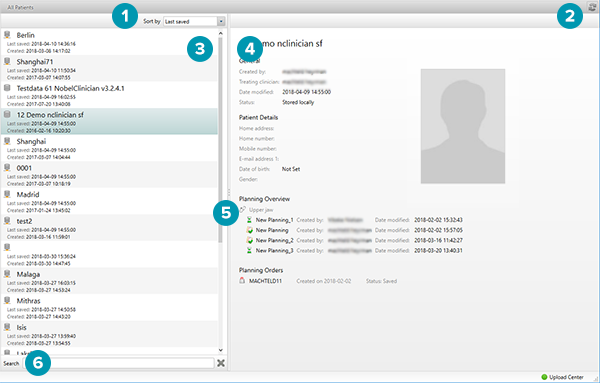Click the patient photo placeholder
The image size is (600, 383).
pos(463,126)
